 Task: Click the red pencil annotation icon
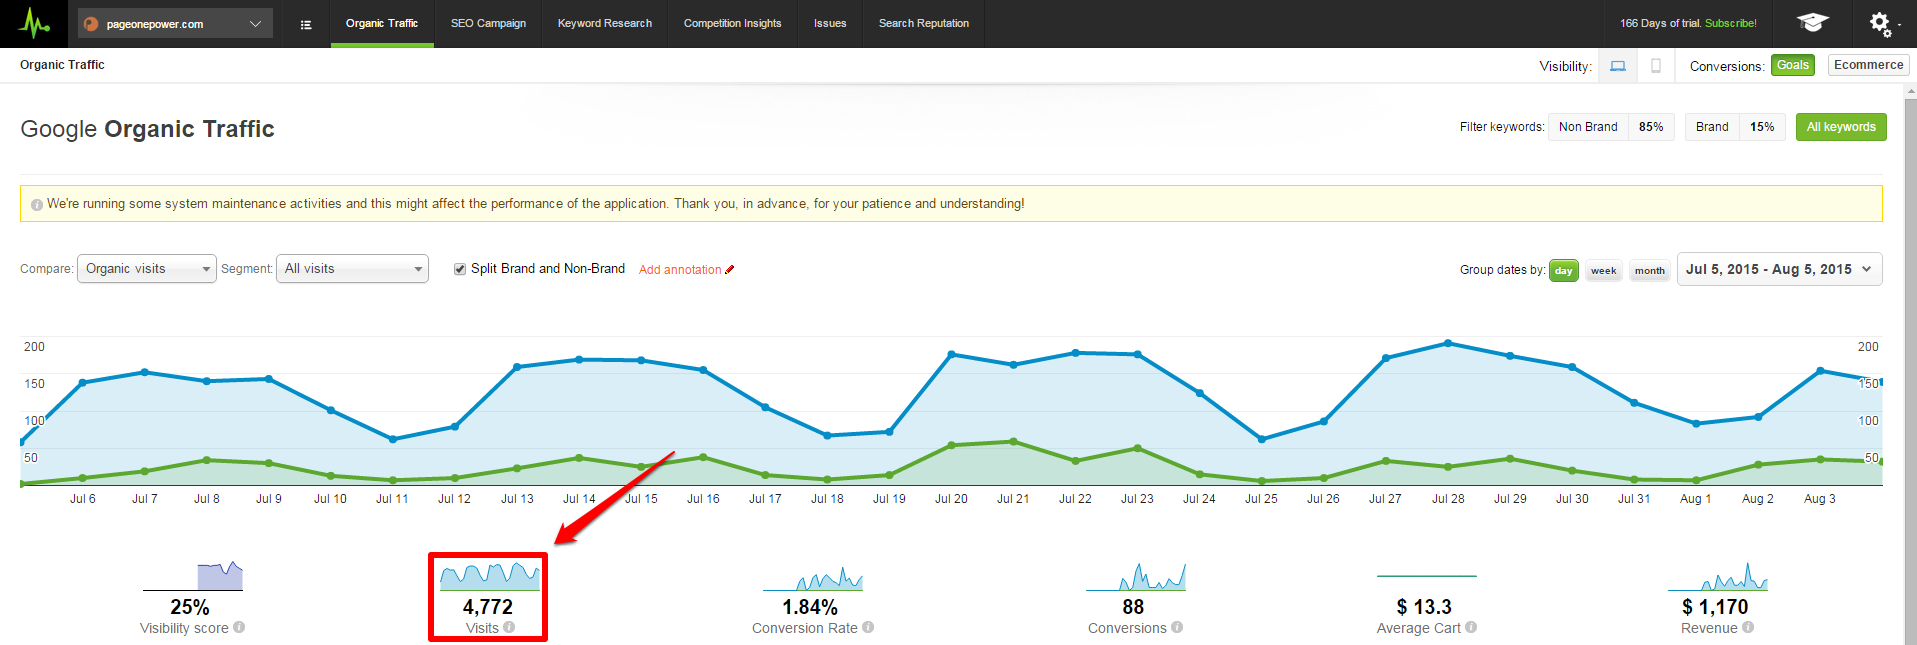tap(730, 270)
